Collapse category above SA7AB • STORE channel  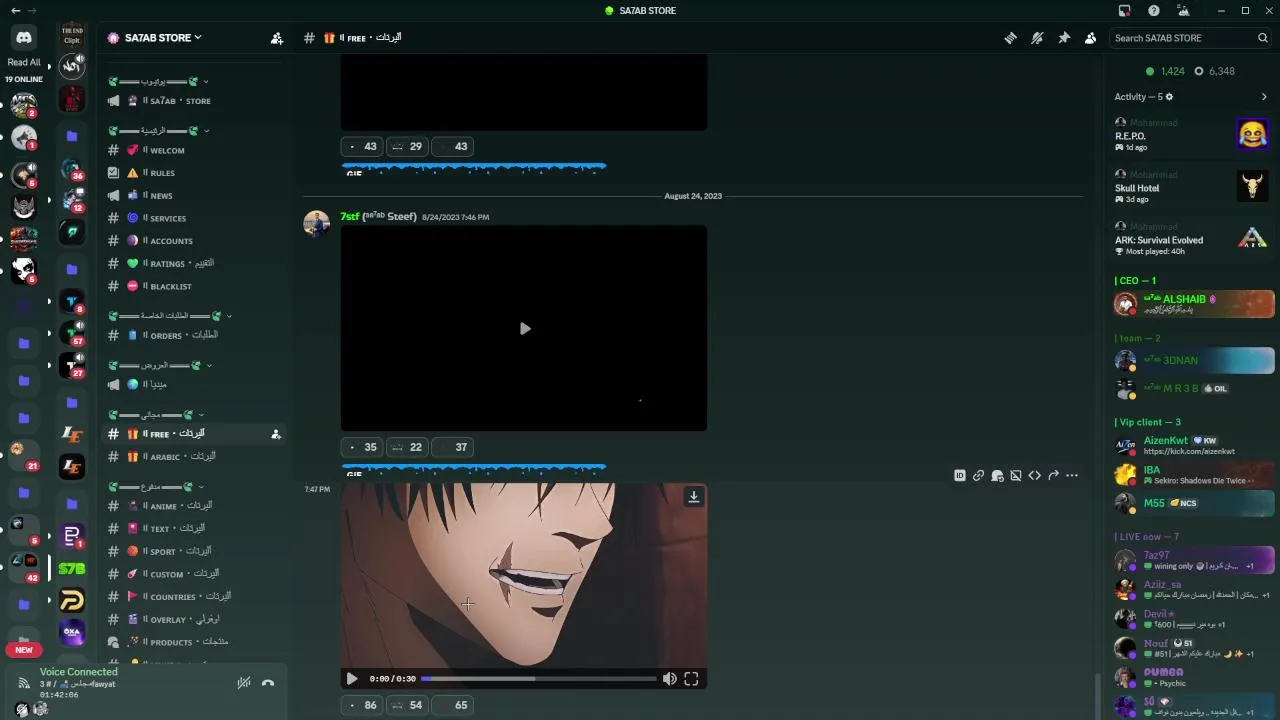coord(158,81)
